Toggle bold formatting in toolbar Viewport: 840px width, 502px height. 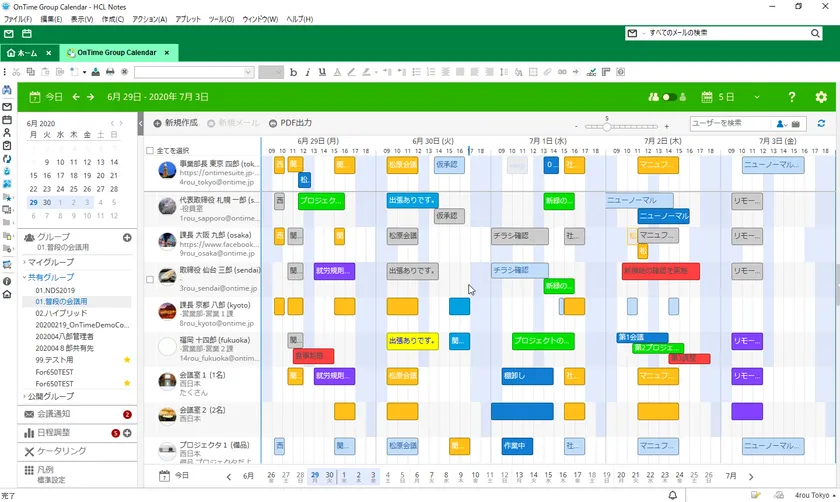(x=293, y=72)
